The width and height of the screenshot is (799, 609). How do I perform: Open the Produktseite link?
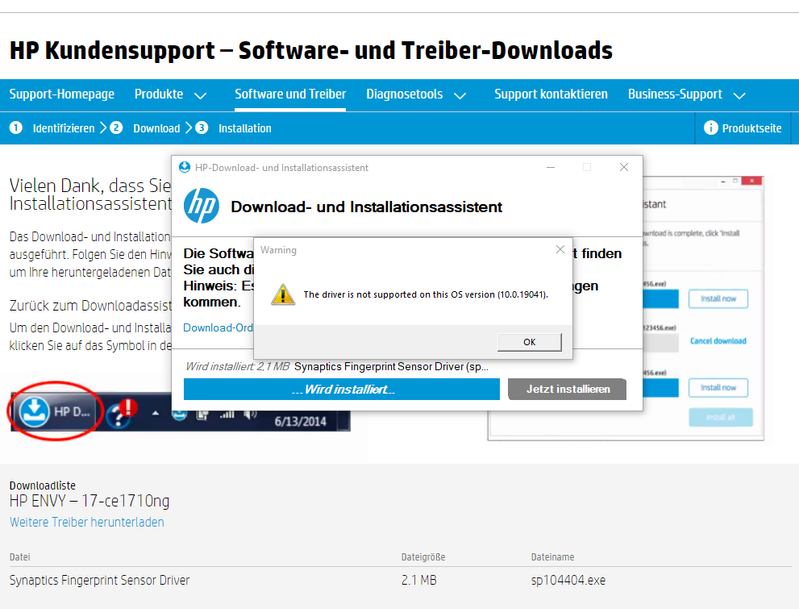(x=752, y=128)
